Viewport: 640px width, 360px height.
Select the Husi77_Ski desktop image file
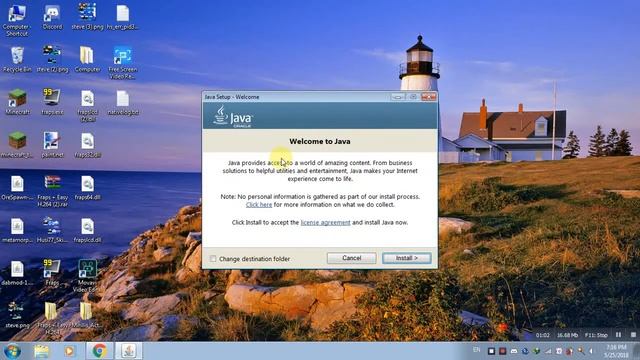(x=52, y=231)
